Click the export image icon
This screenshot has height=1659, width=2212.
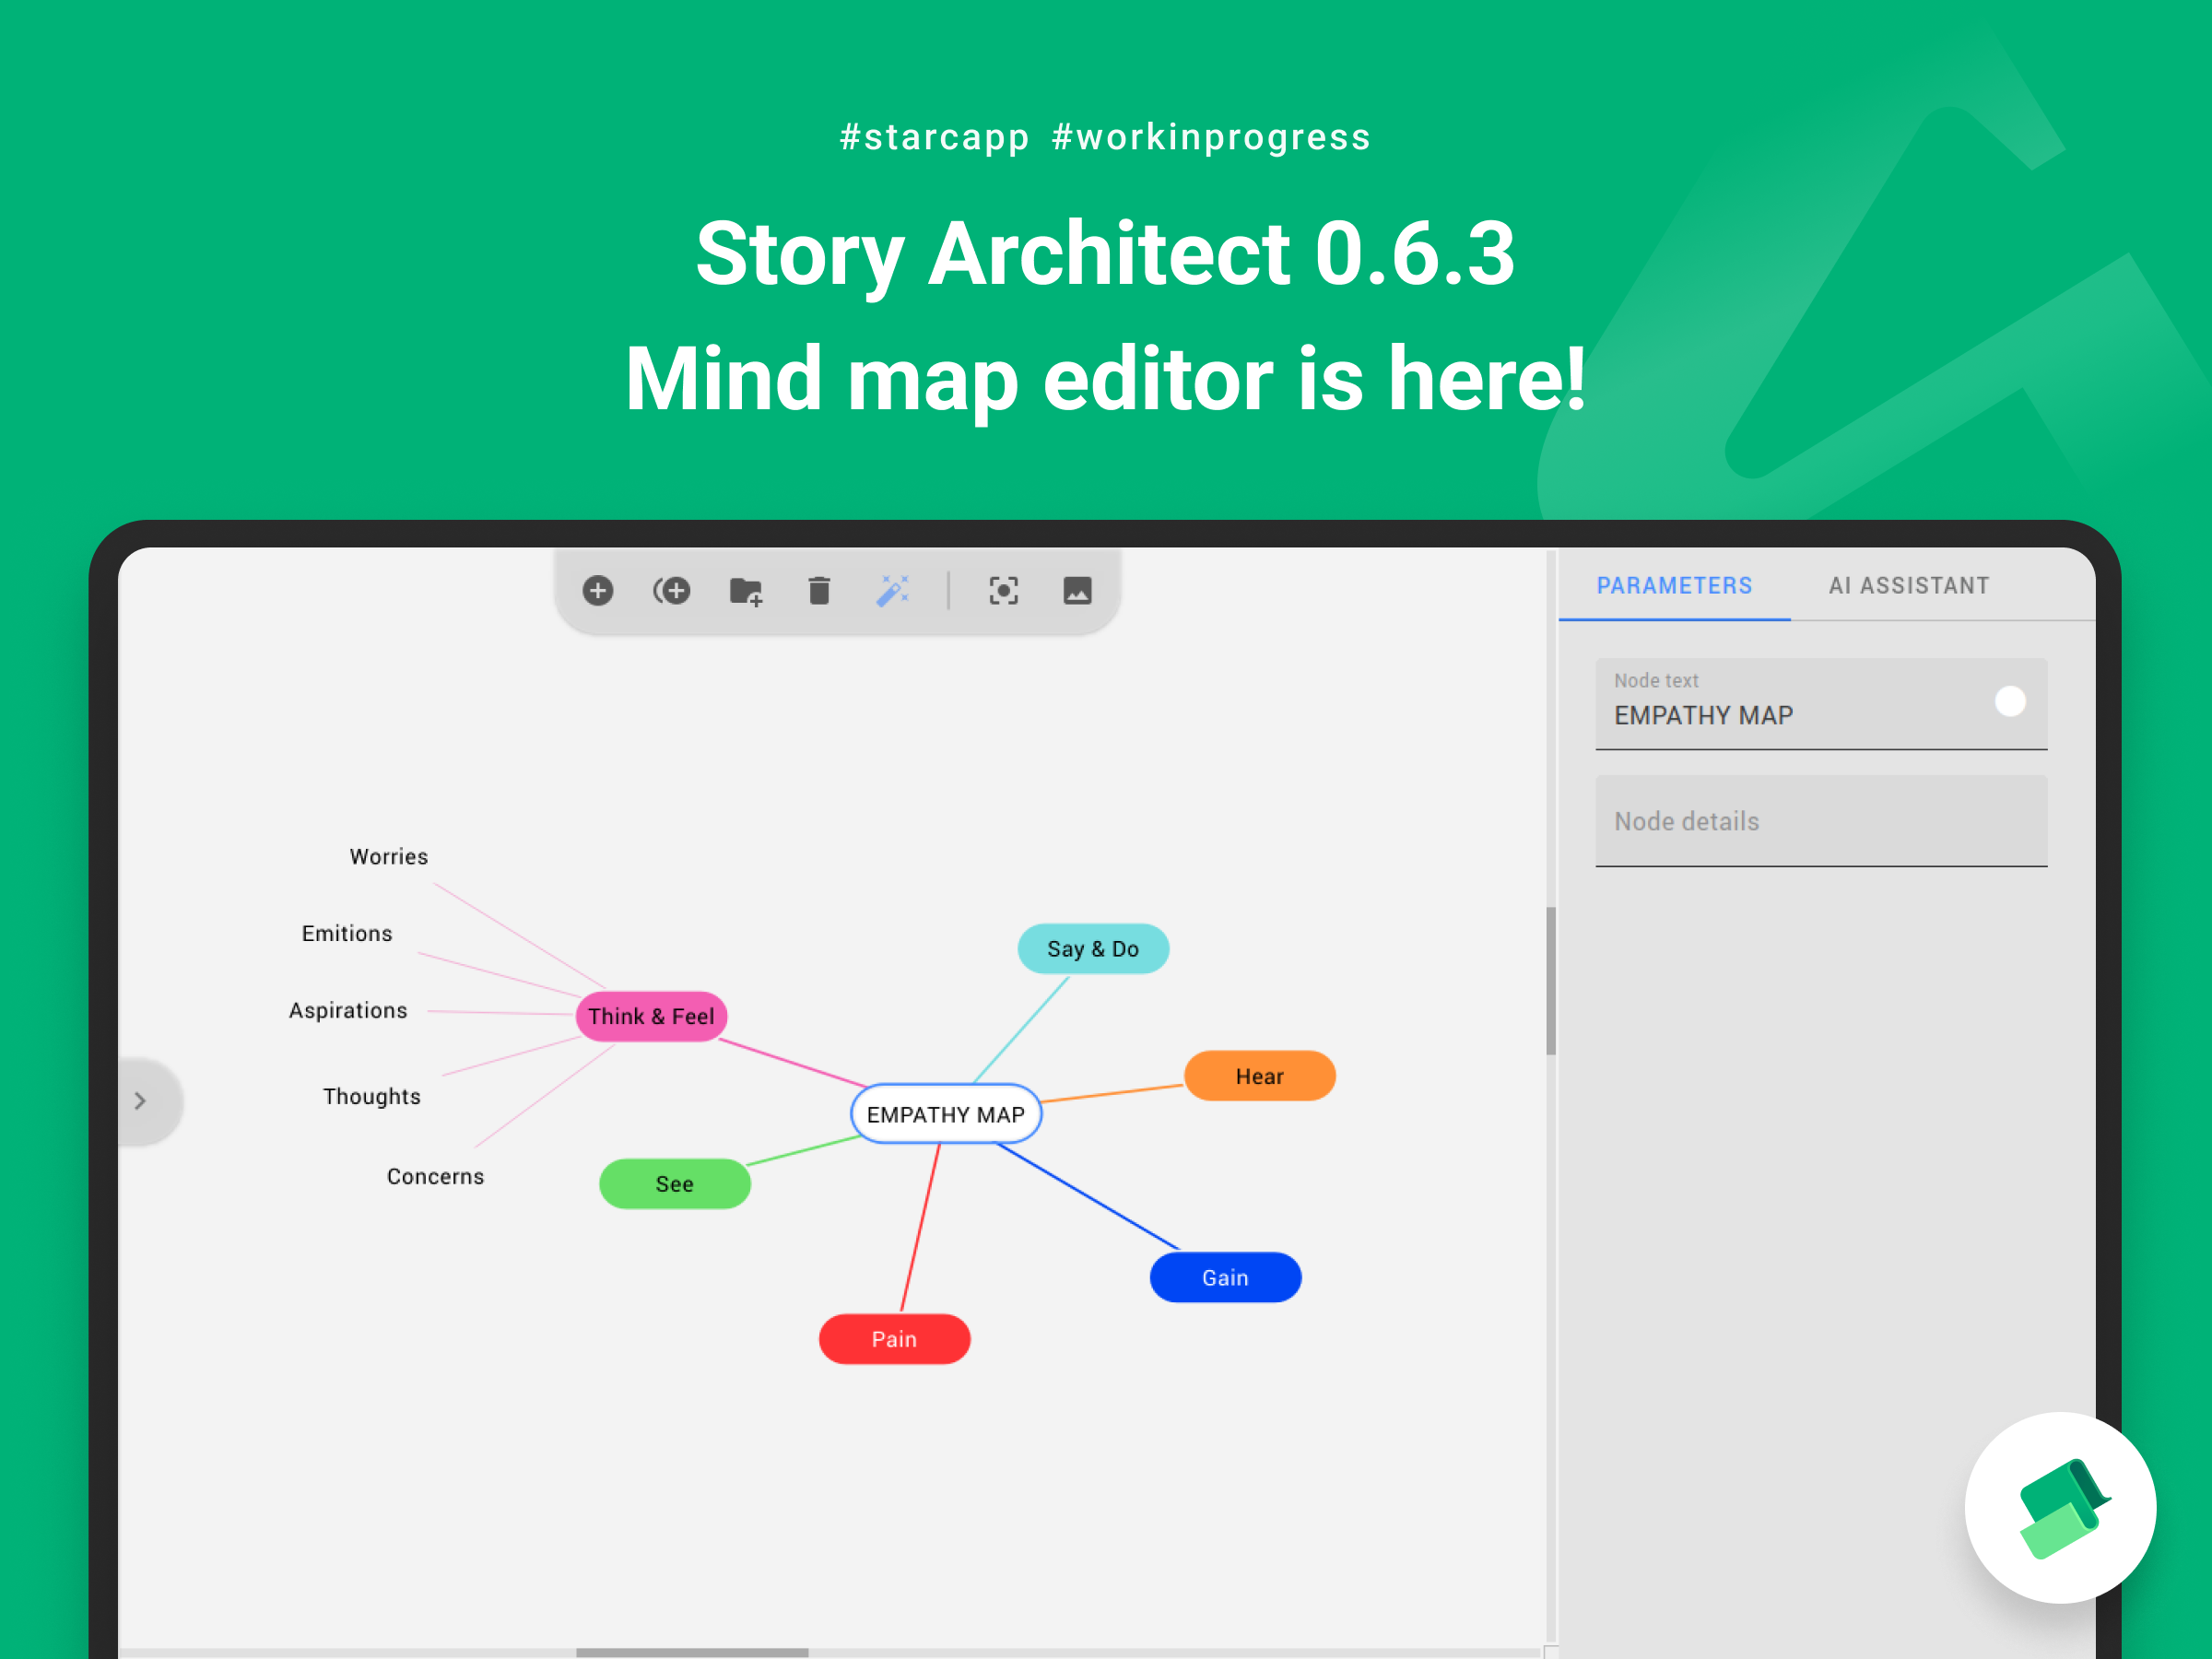pos(1077,591)
